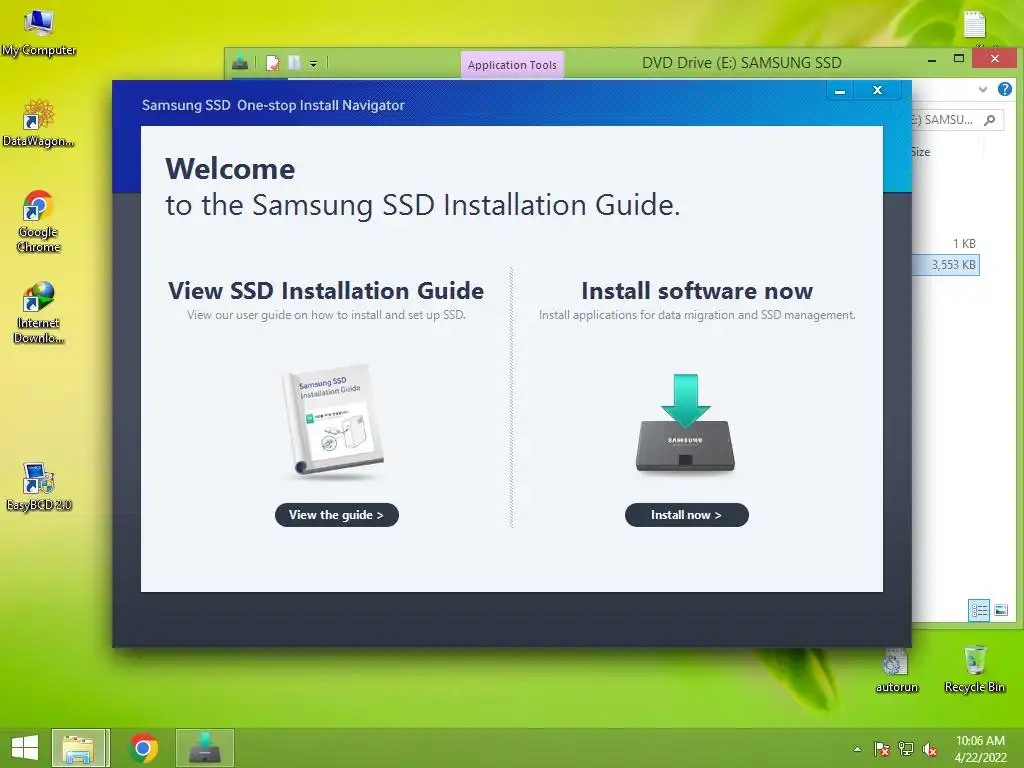This screenshot has height=768, width=1024.
Task: Open File Explorer from taskbar
Action: tap(79, 748)
